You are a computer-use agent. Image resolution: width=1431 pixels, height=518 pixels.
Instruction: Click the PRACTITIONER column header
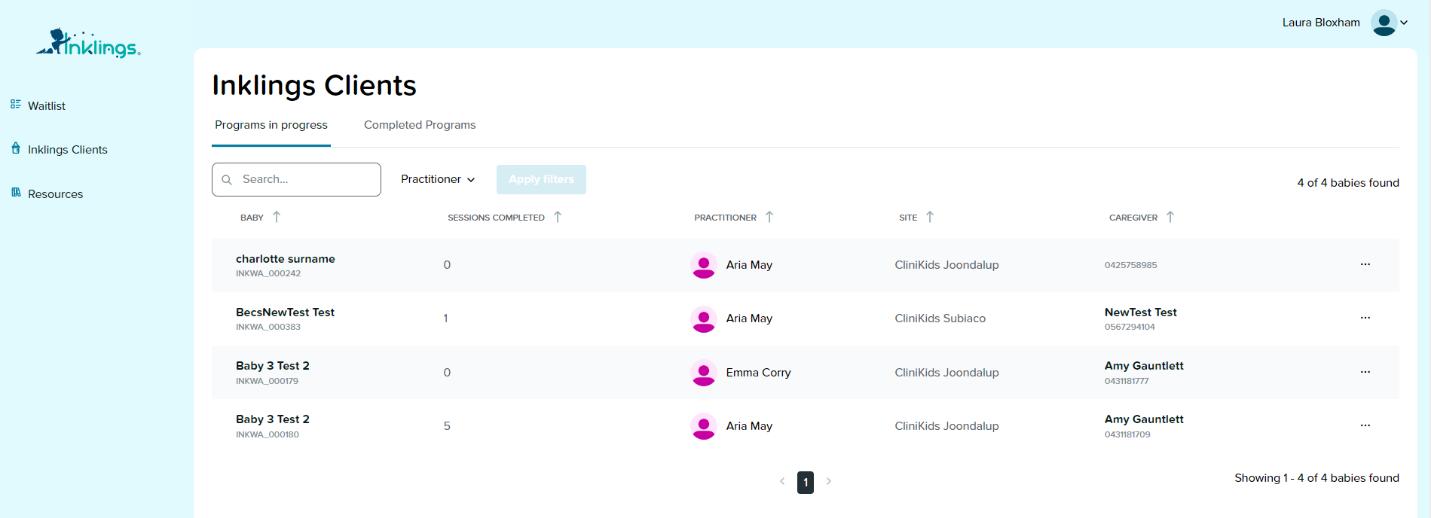725,218
